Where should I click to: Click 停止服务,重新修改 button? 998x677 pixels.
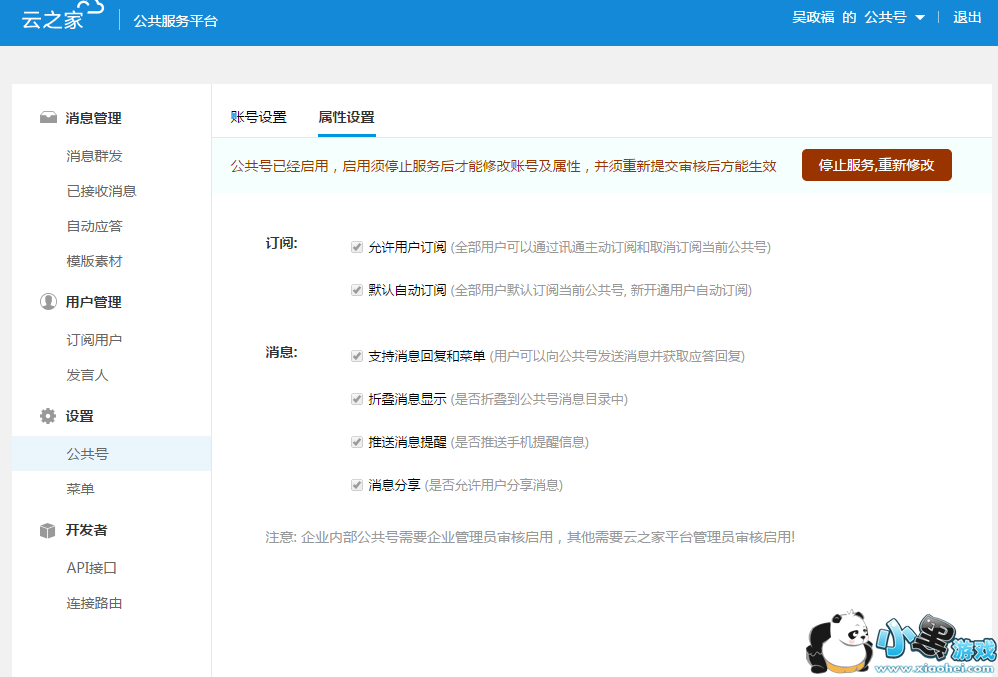(876, 165)
